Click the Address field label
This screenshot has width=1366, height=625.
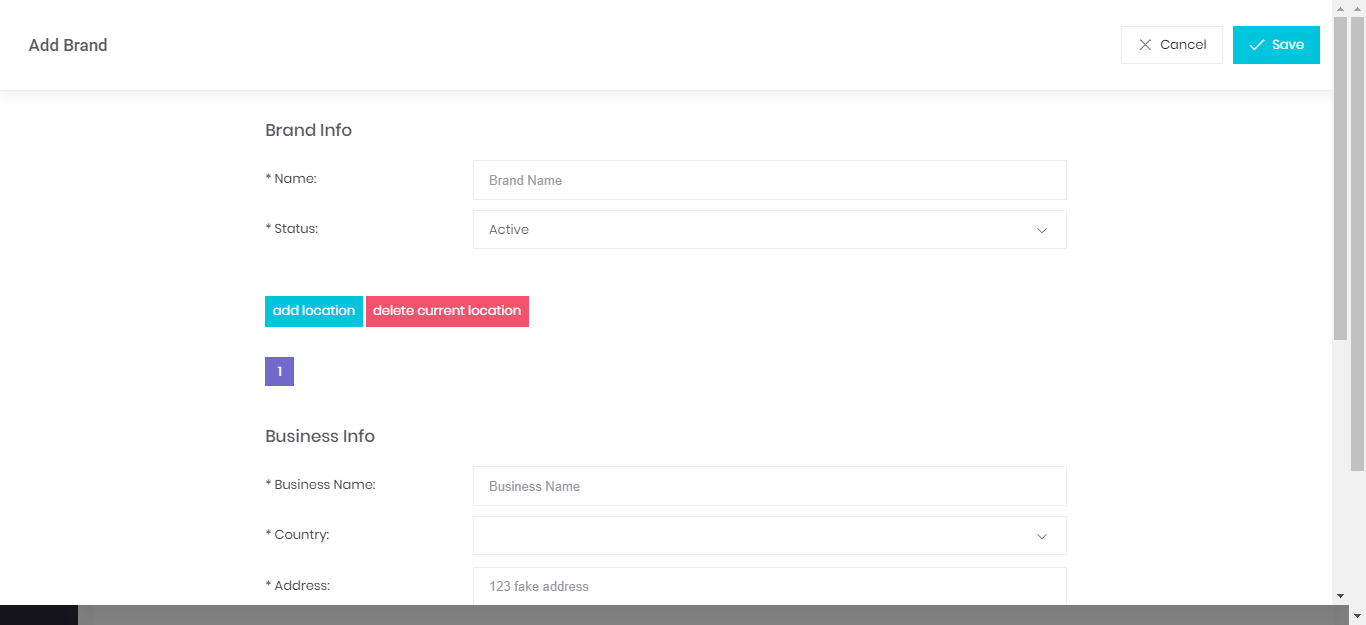(300, 585)
